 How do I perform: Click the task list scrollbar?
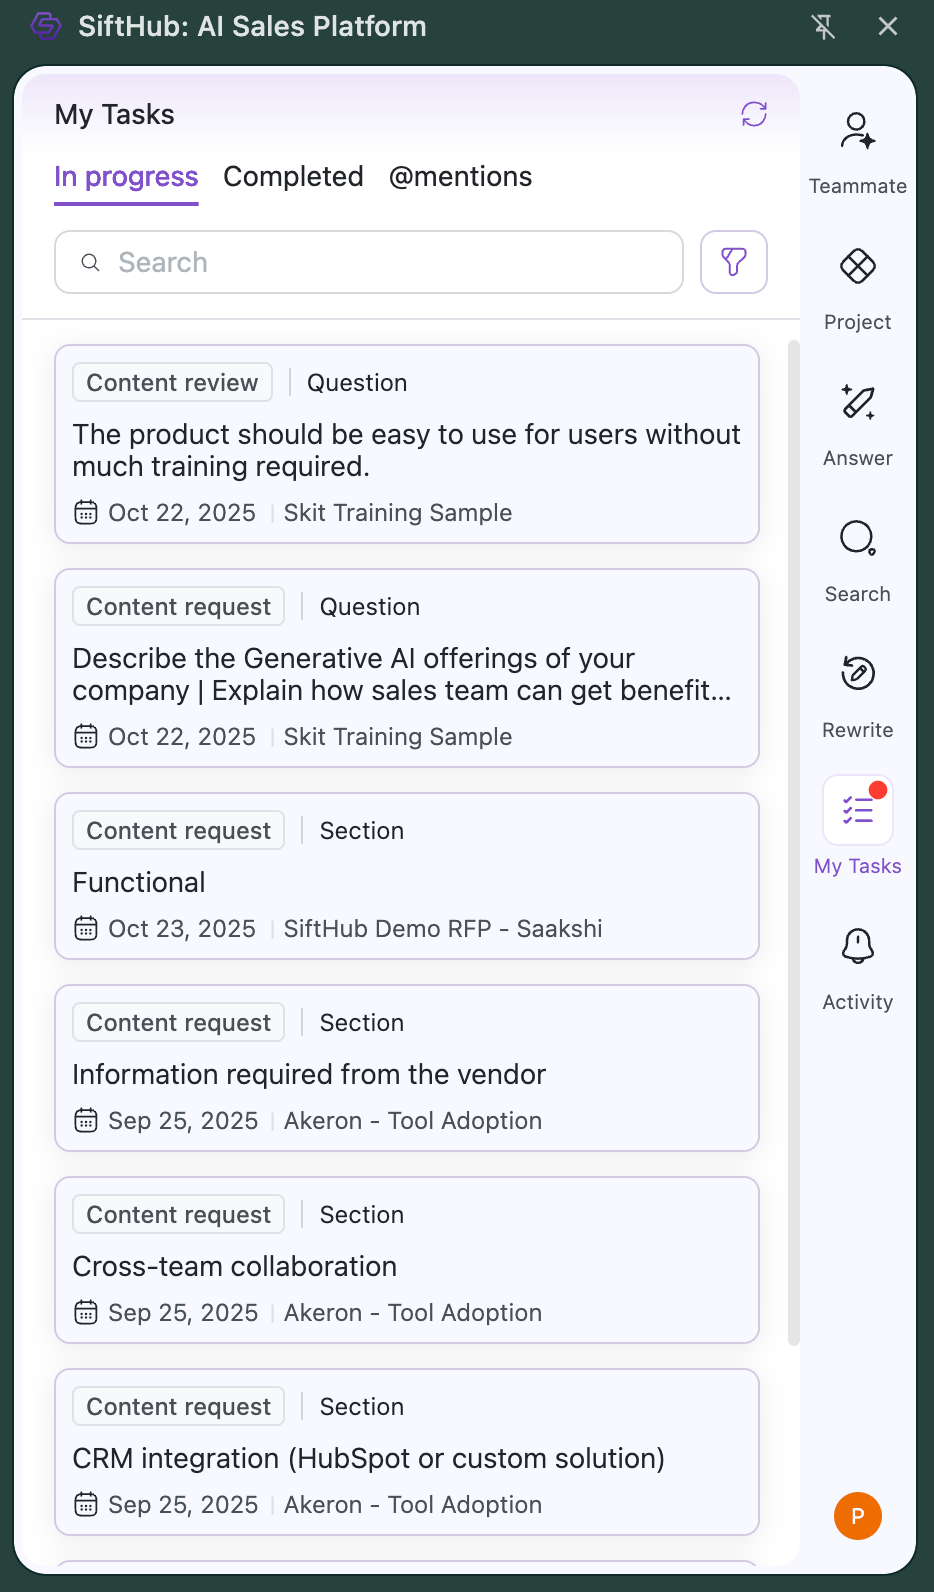click(794, 840)
